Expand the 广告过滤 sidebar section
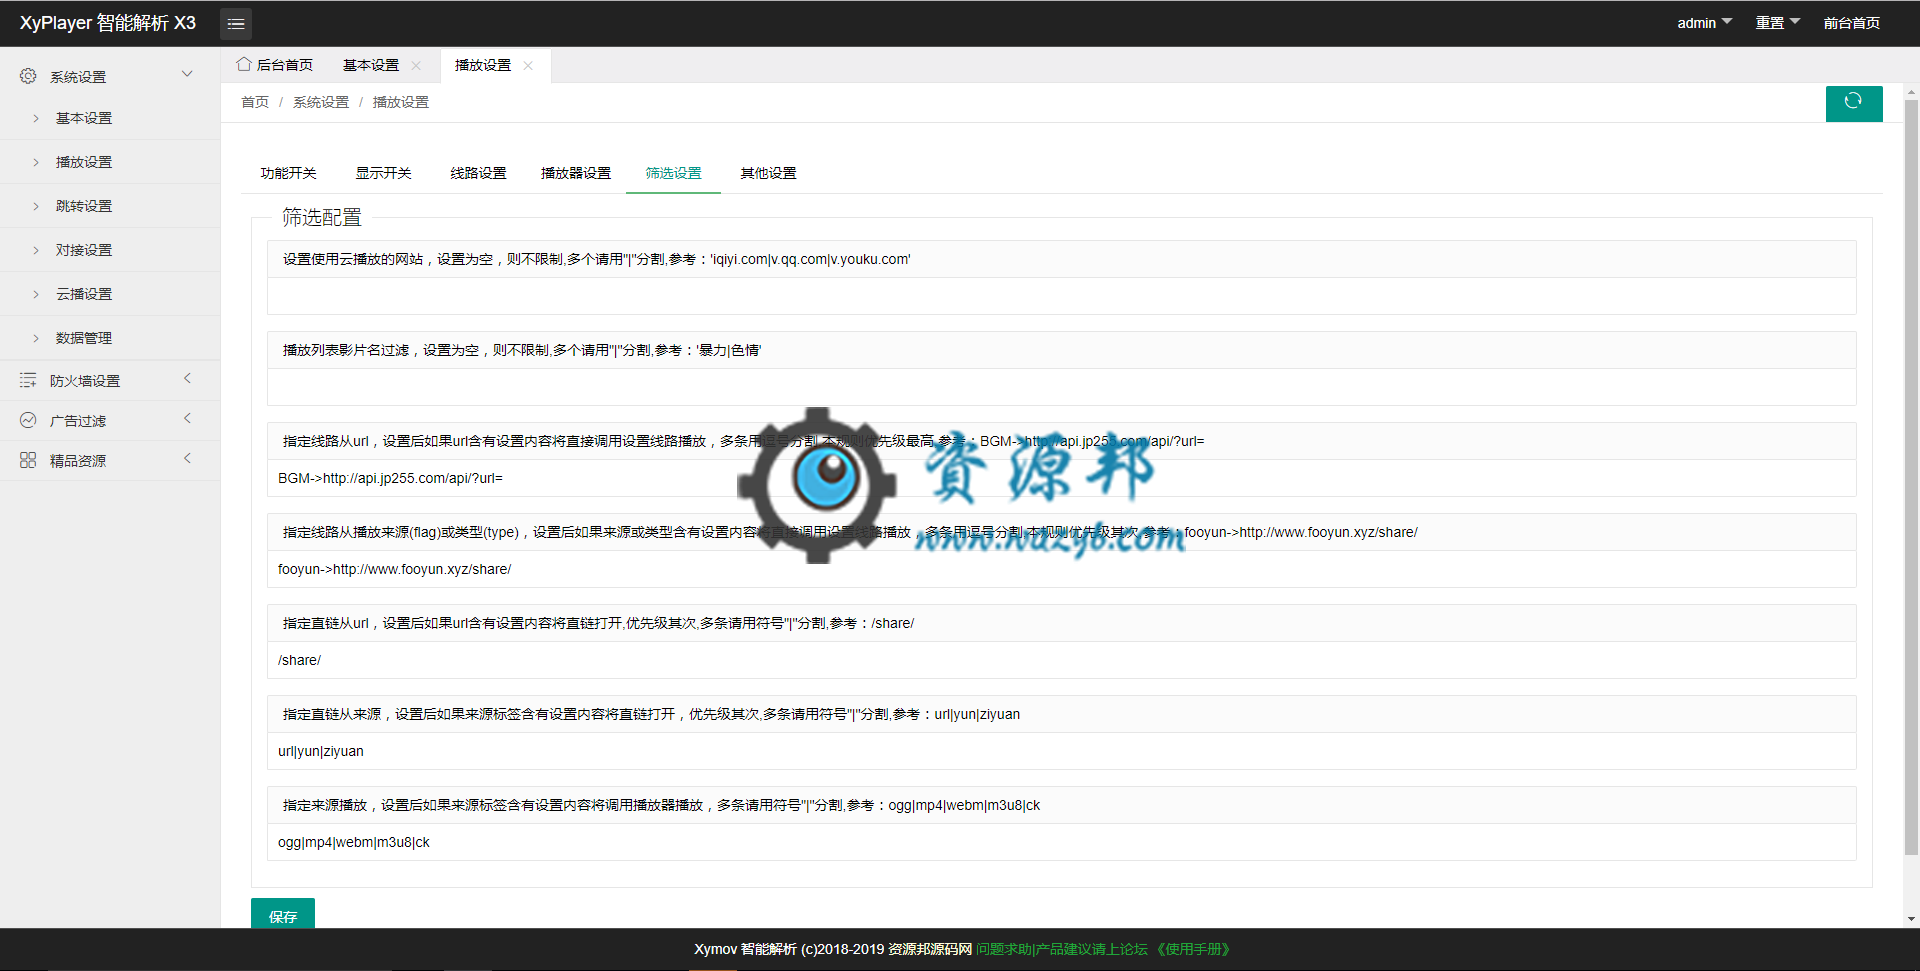 187,418
